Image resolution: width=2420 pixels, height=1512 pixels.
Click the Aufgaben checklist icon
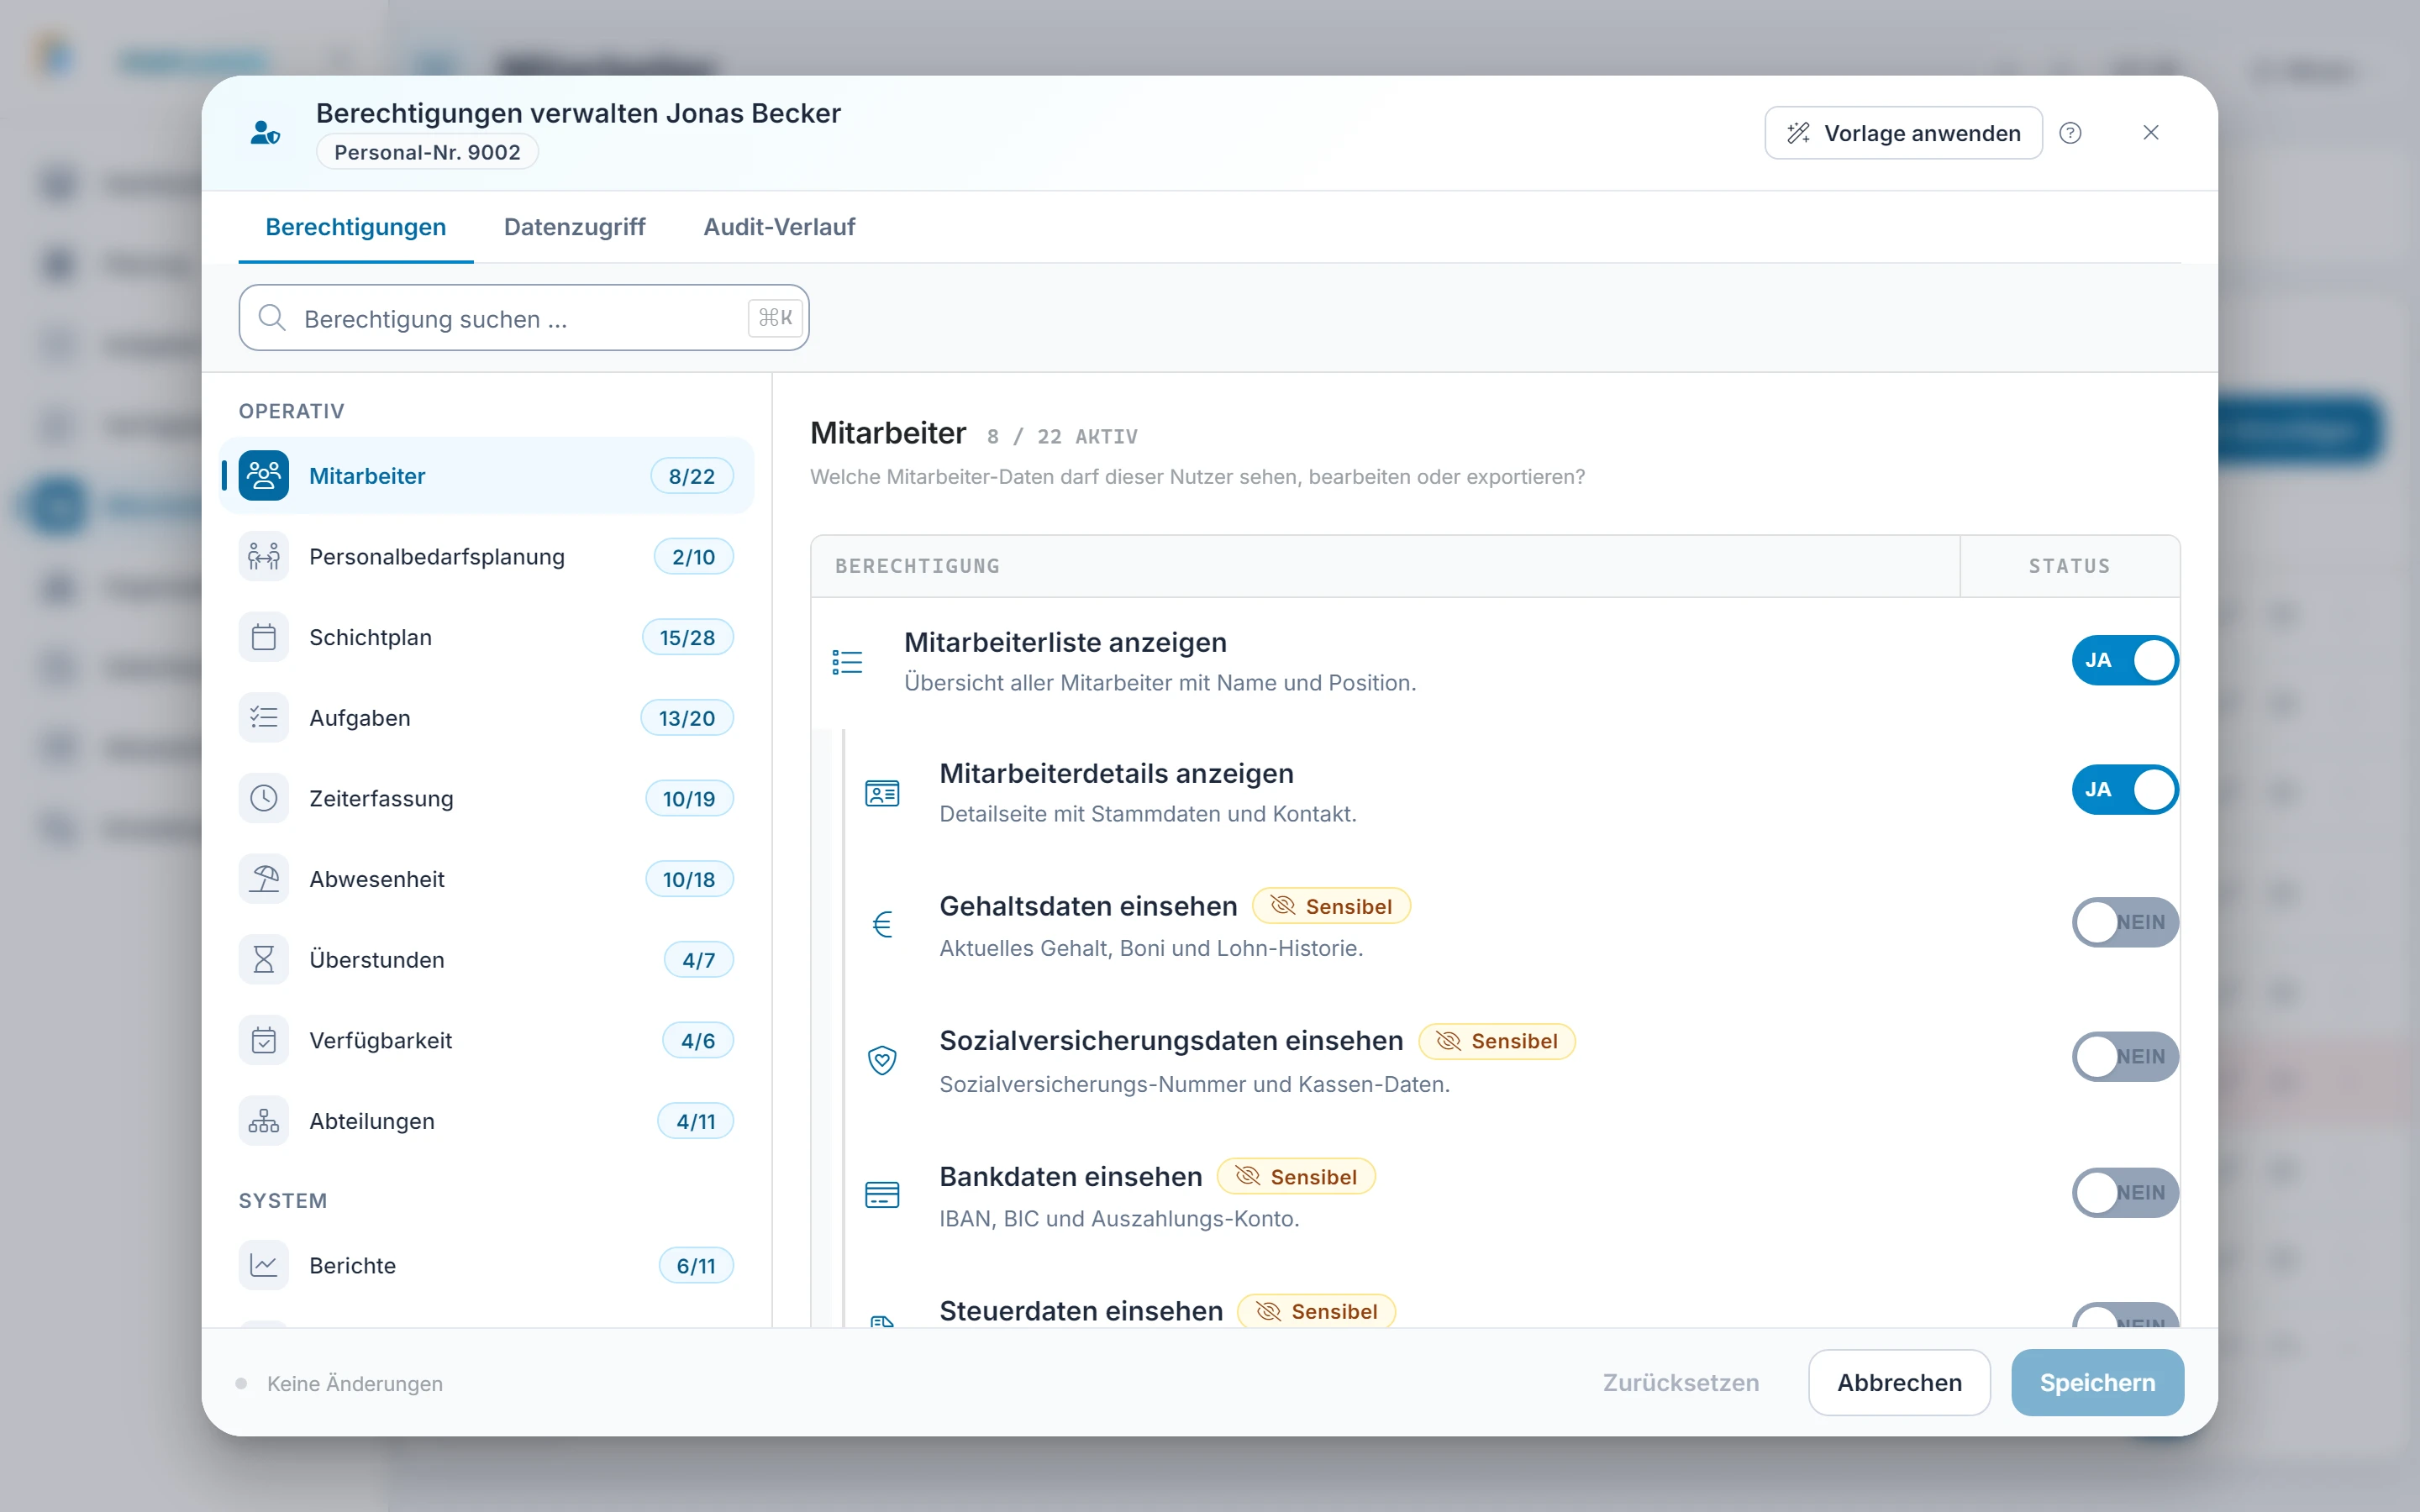click(x=263, y=718)
